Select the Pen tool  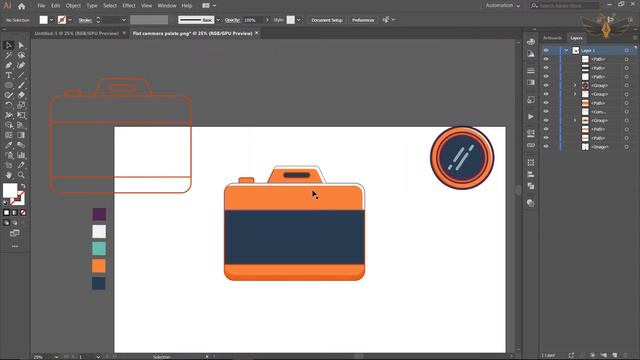click(9, 65)
